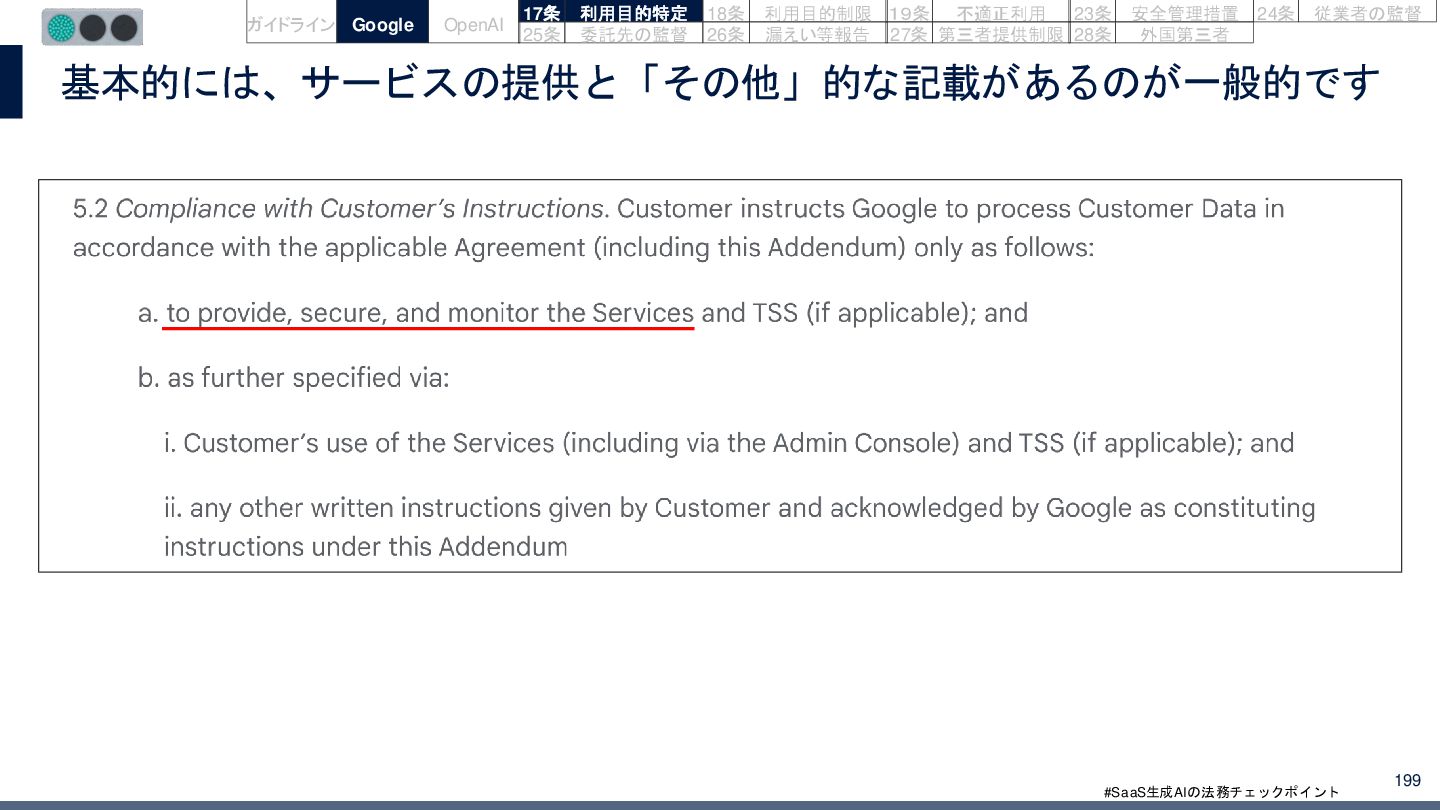Select the 25条 article number cell
The height and width of the screenshot is (810, 1440).
pyautogui.click(x=542, y=34)
